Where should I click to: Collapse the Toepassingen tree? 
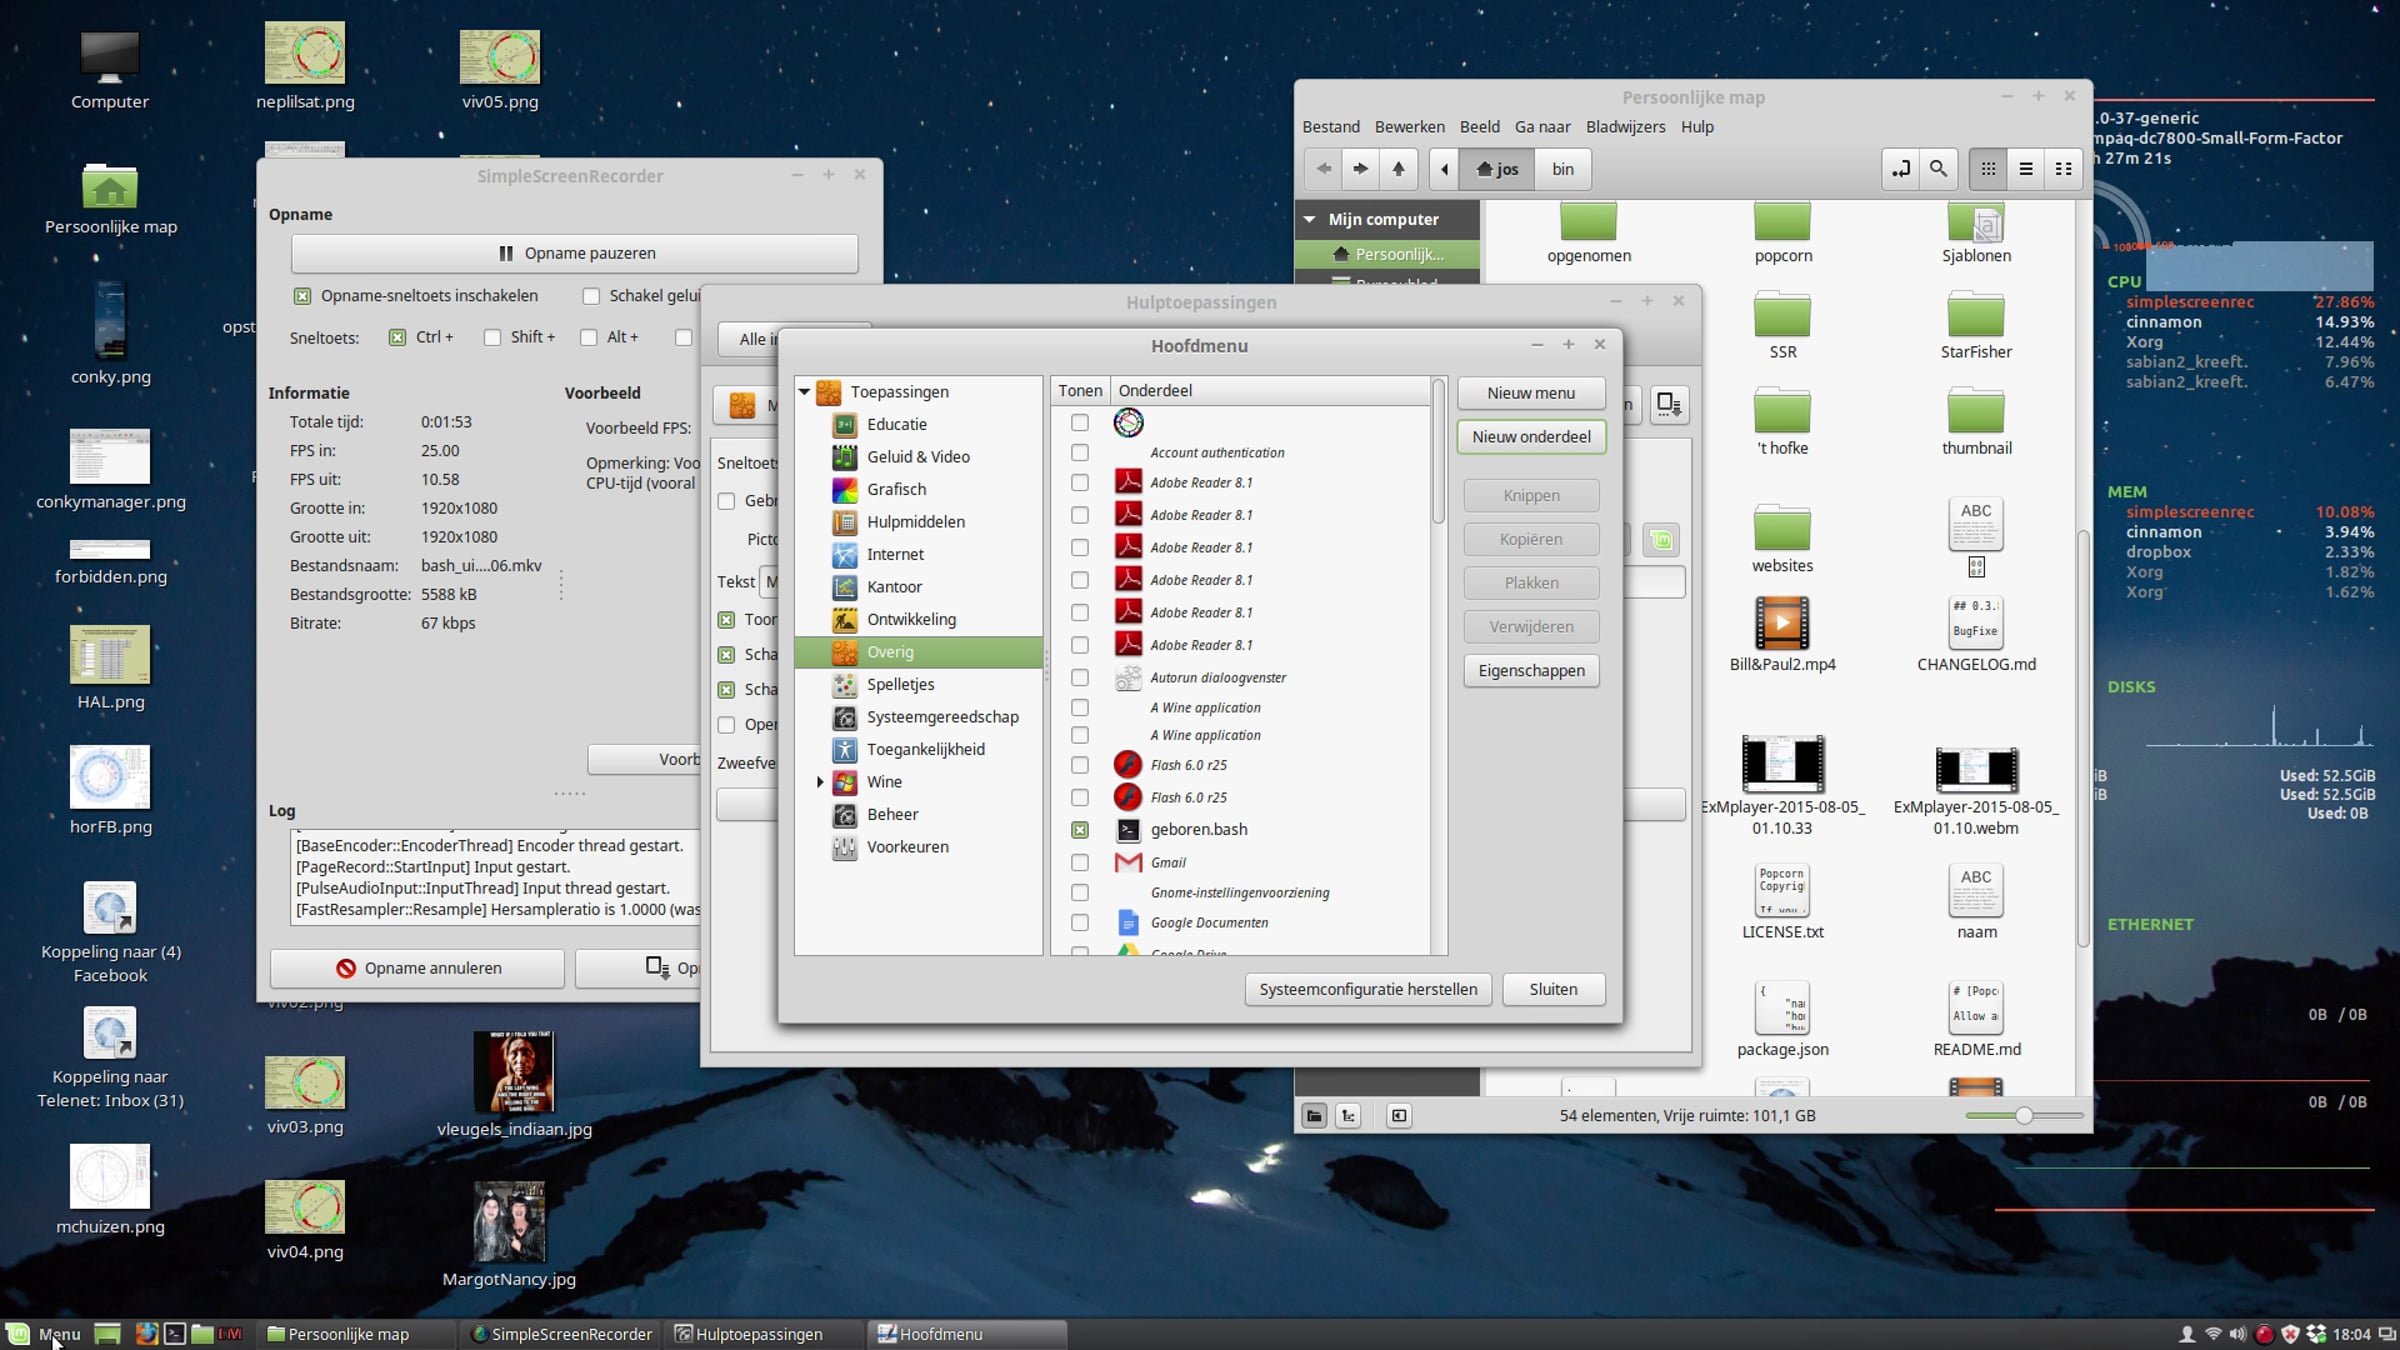(804, 392)
